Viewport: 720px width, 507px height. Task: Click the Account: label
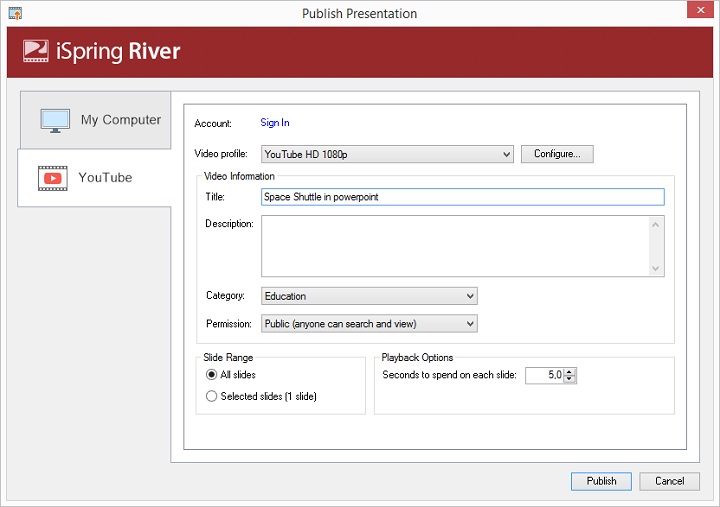click(x=213, y=124)
